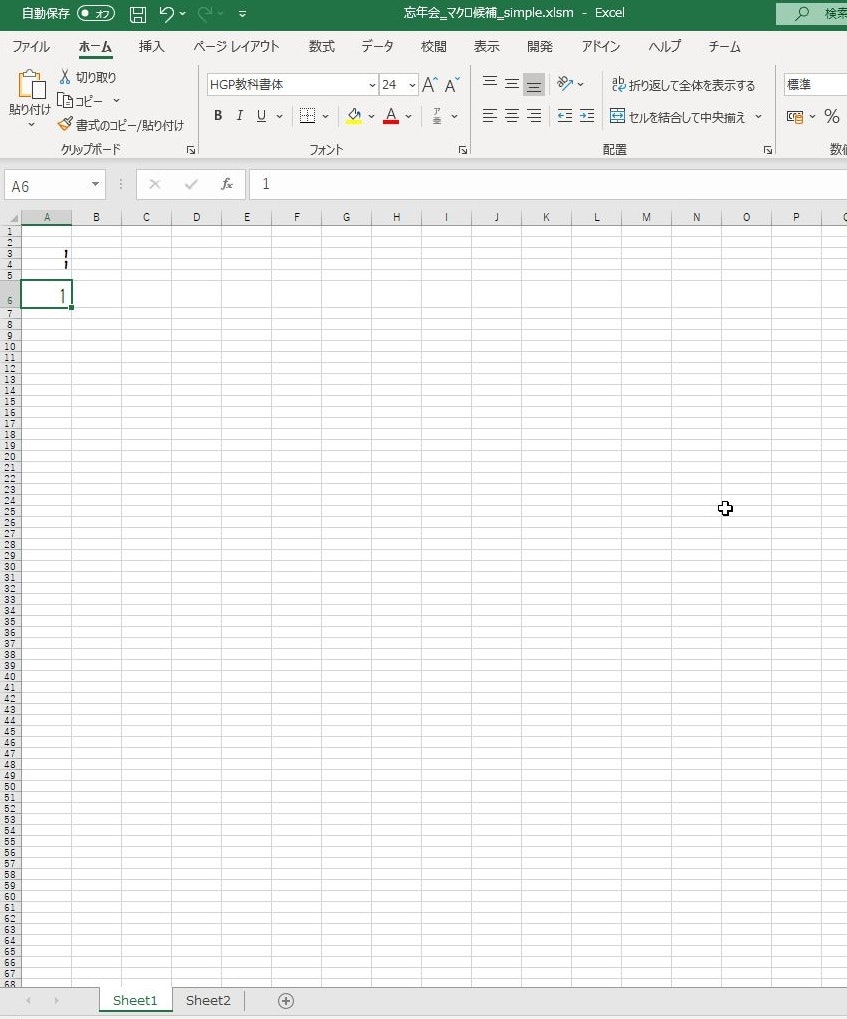Screen dimensions: 847x1019
Task: Switch to ページ レイアウト tab
Action: (x=236, y=47)
